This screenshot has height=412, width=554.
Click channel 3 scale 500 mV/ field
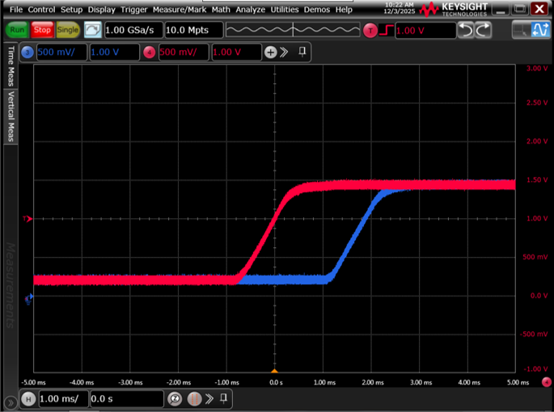click(x=61, y=52)
